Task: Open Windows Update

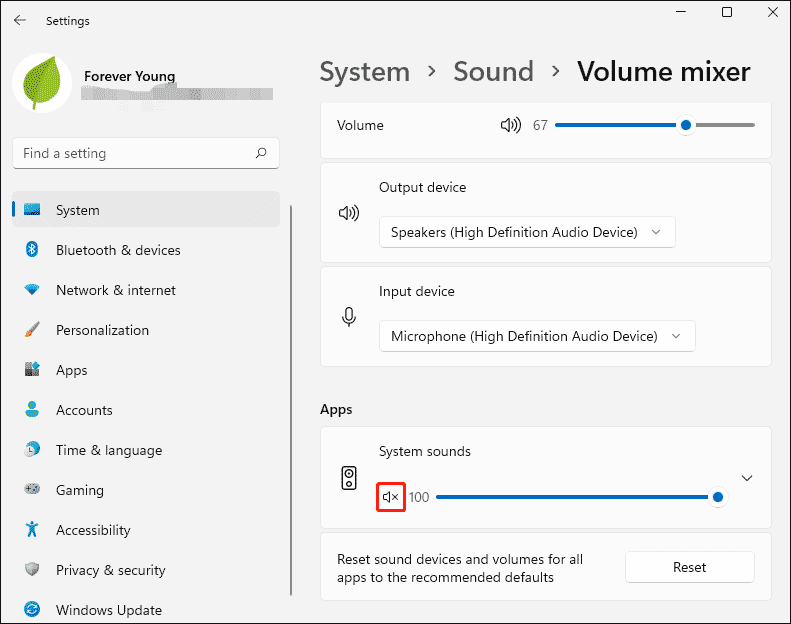Action: pos(146,610)
